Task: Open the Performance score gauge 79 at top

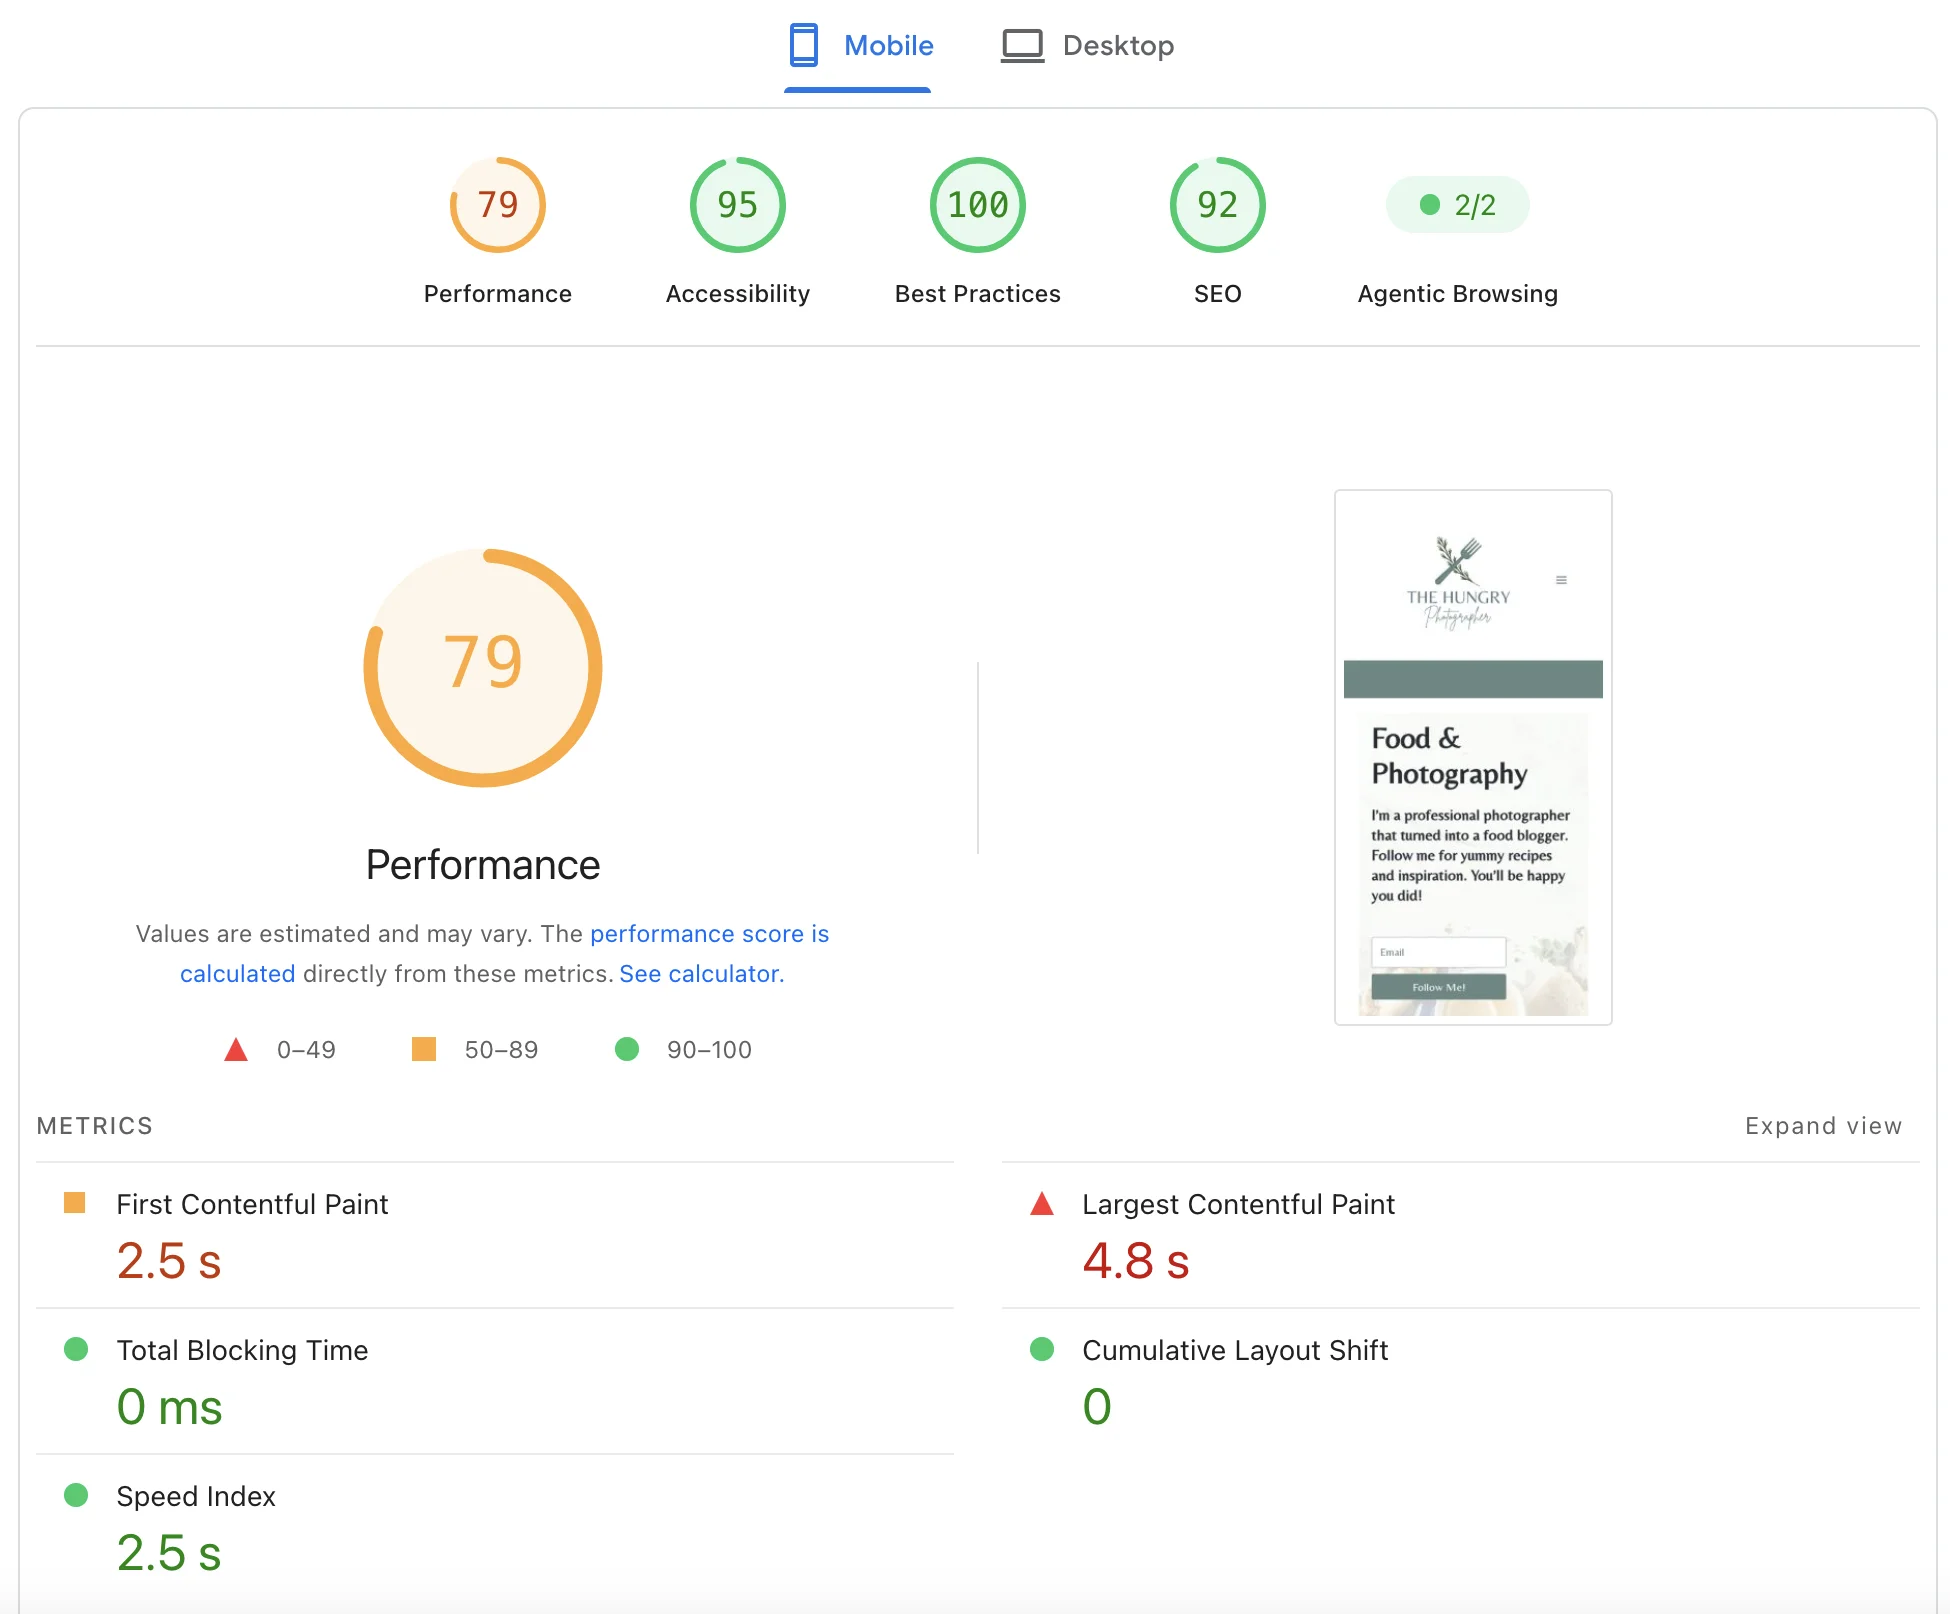Action: 498,205
